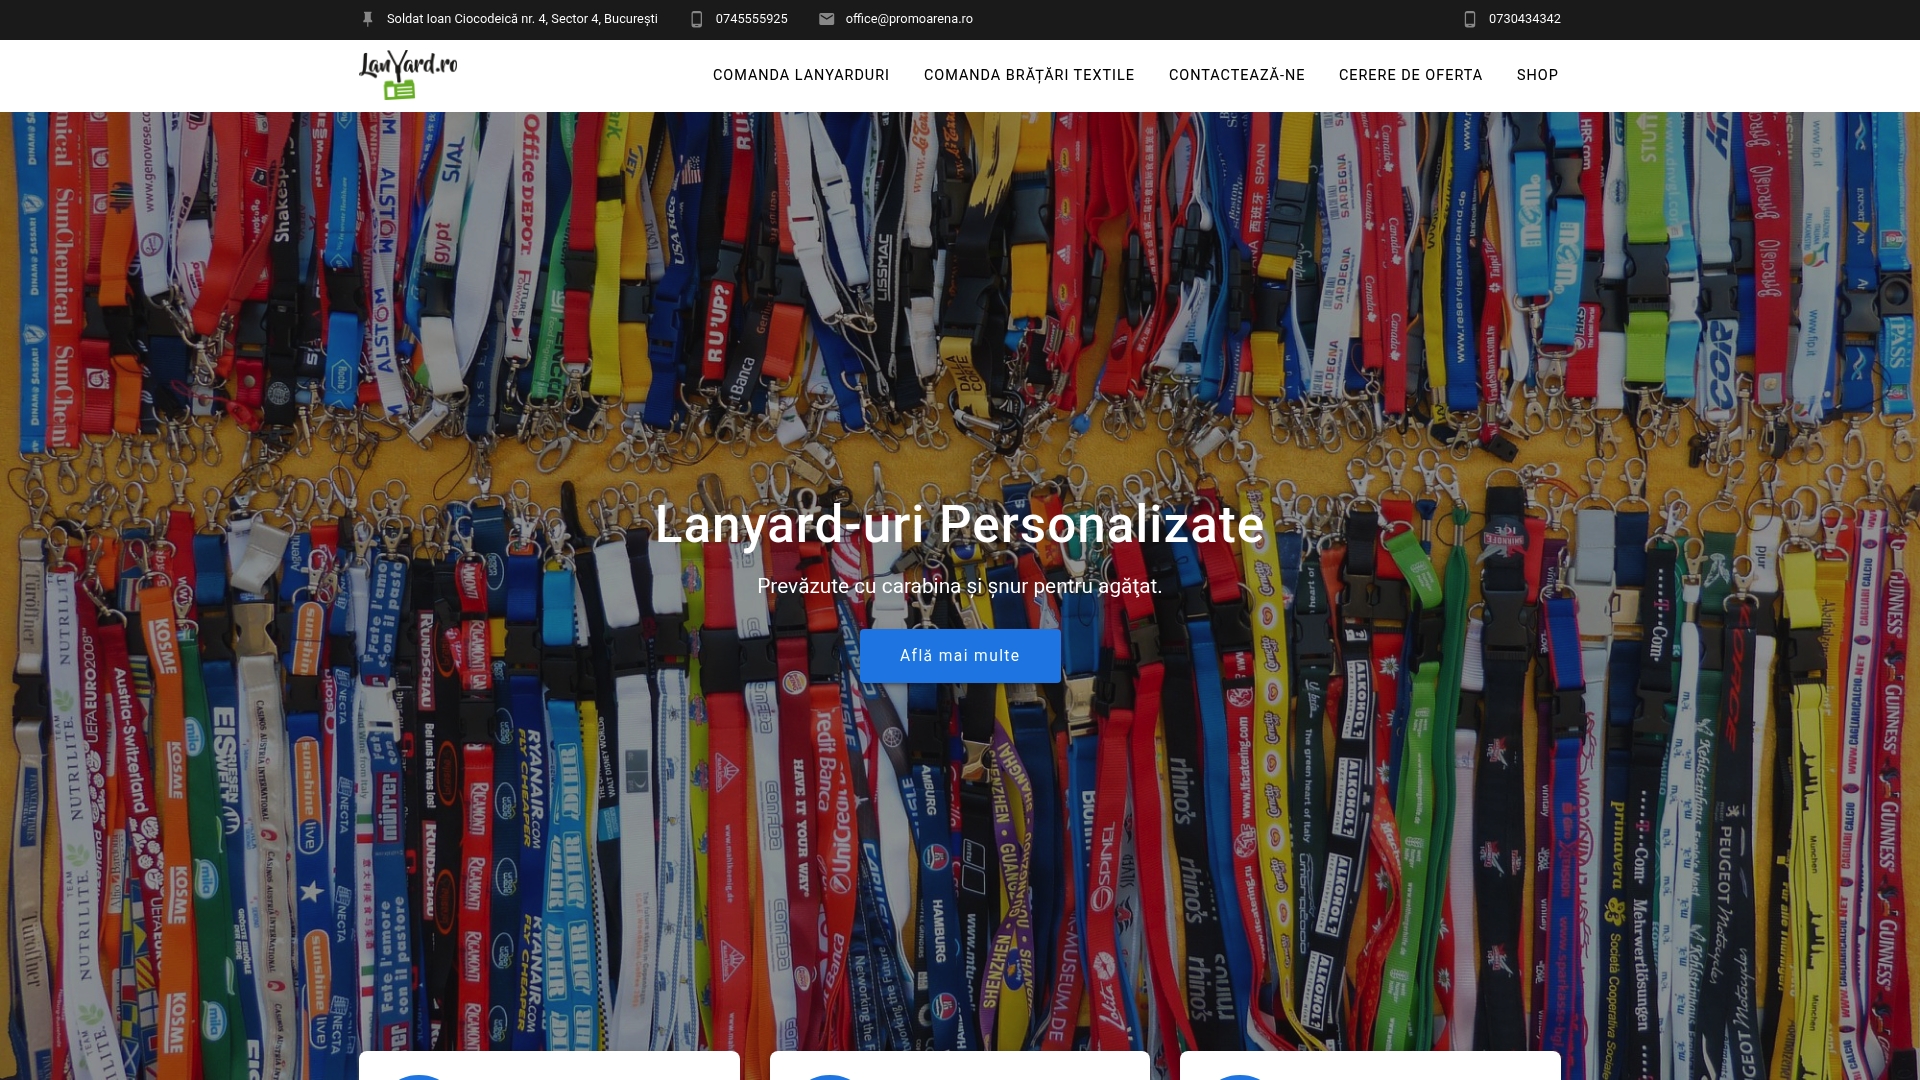Select the address Soldat Ioan Ciocodeică nr. 4

pyautogui.click(x=520, y=19)
